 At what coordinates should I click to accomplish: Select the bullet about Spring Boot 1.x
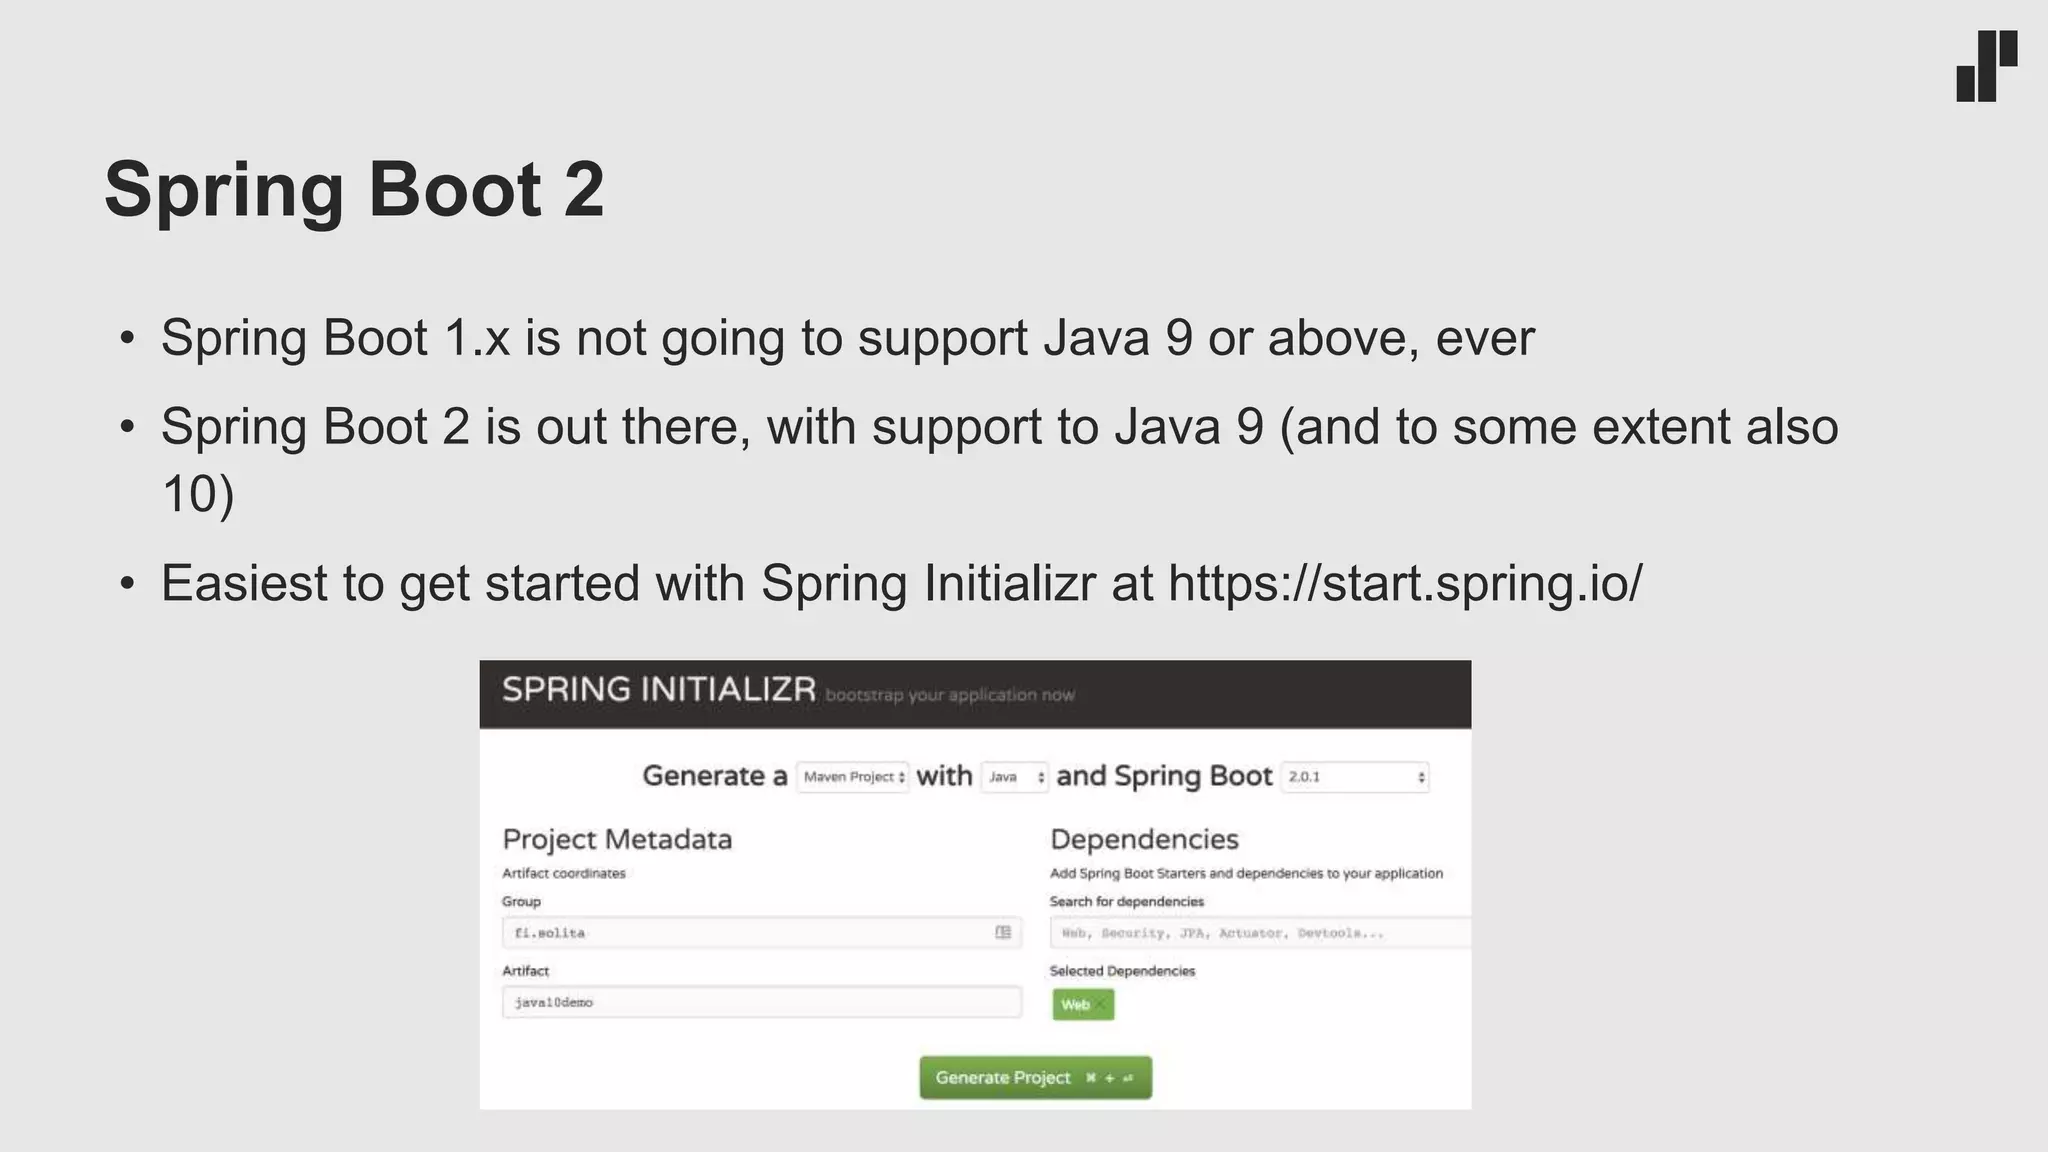[x=847, y=337]
